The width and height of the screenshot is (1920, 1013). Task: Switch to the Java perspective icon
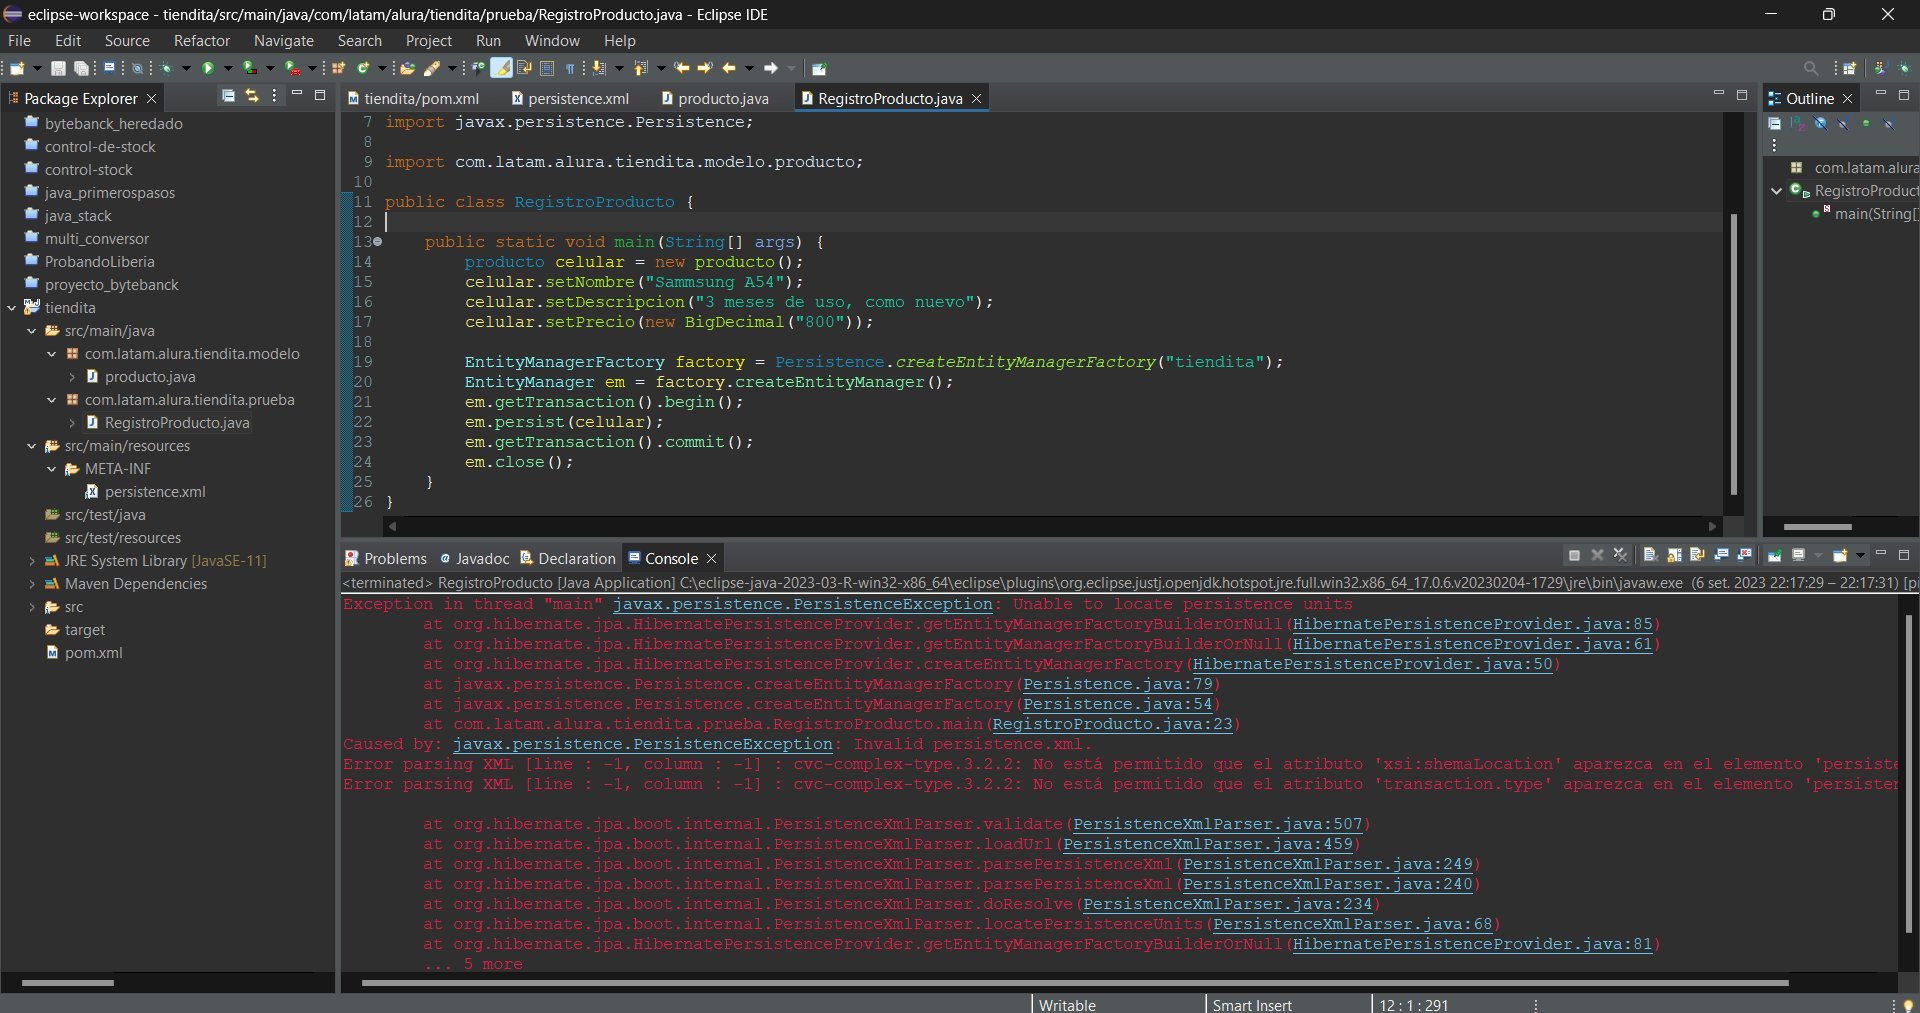1879,68
